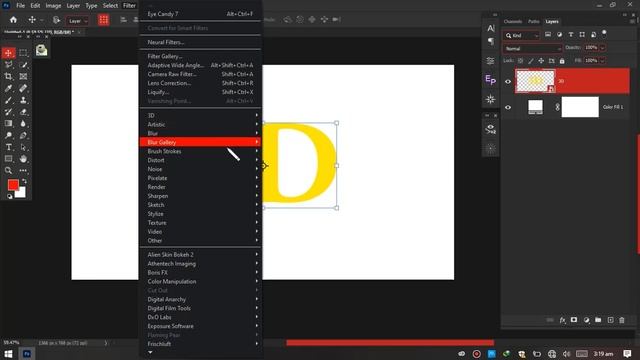
Task: Select the Eyedropper tool
Action: (9, 88)
